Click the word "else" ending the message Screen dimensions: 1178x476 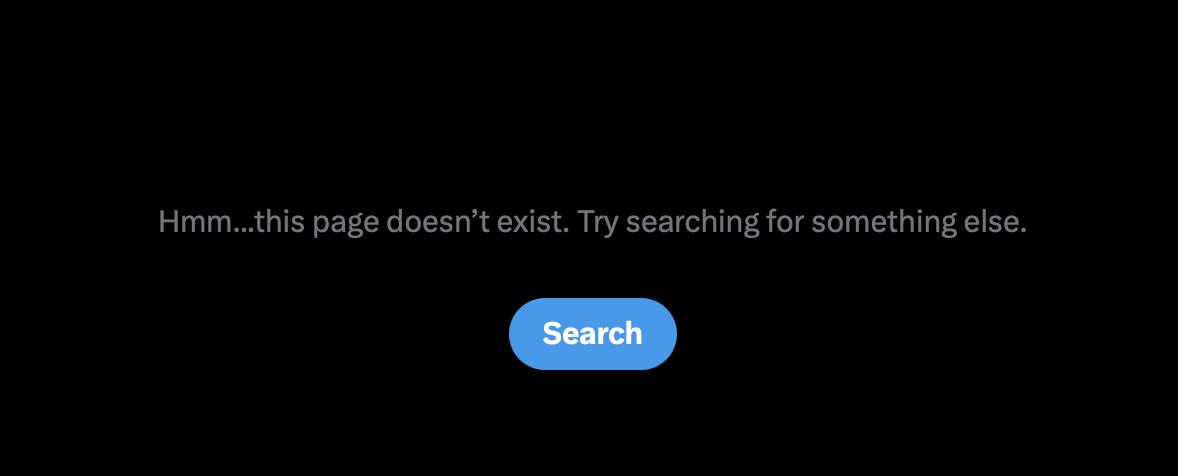[x=992, y=222]
